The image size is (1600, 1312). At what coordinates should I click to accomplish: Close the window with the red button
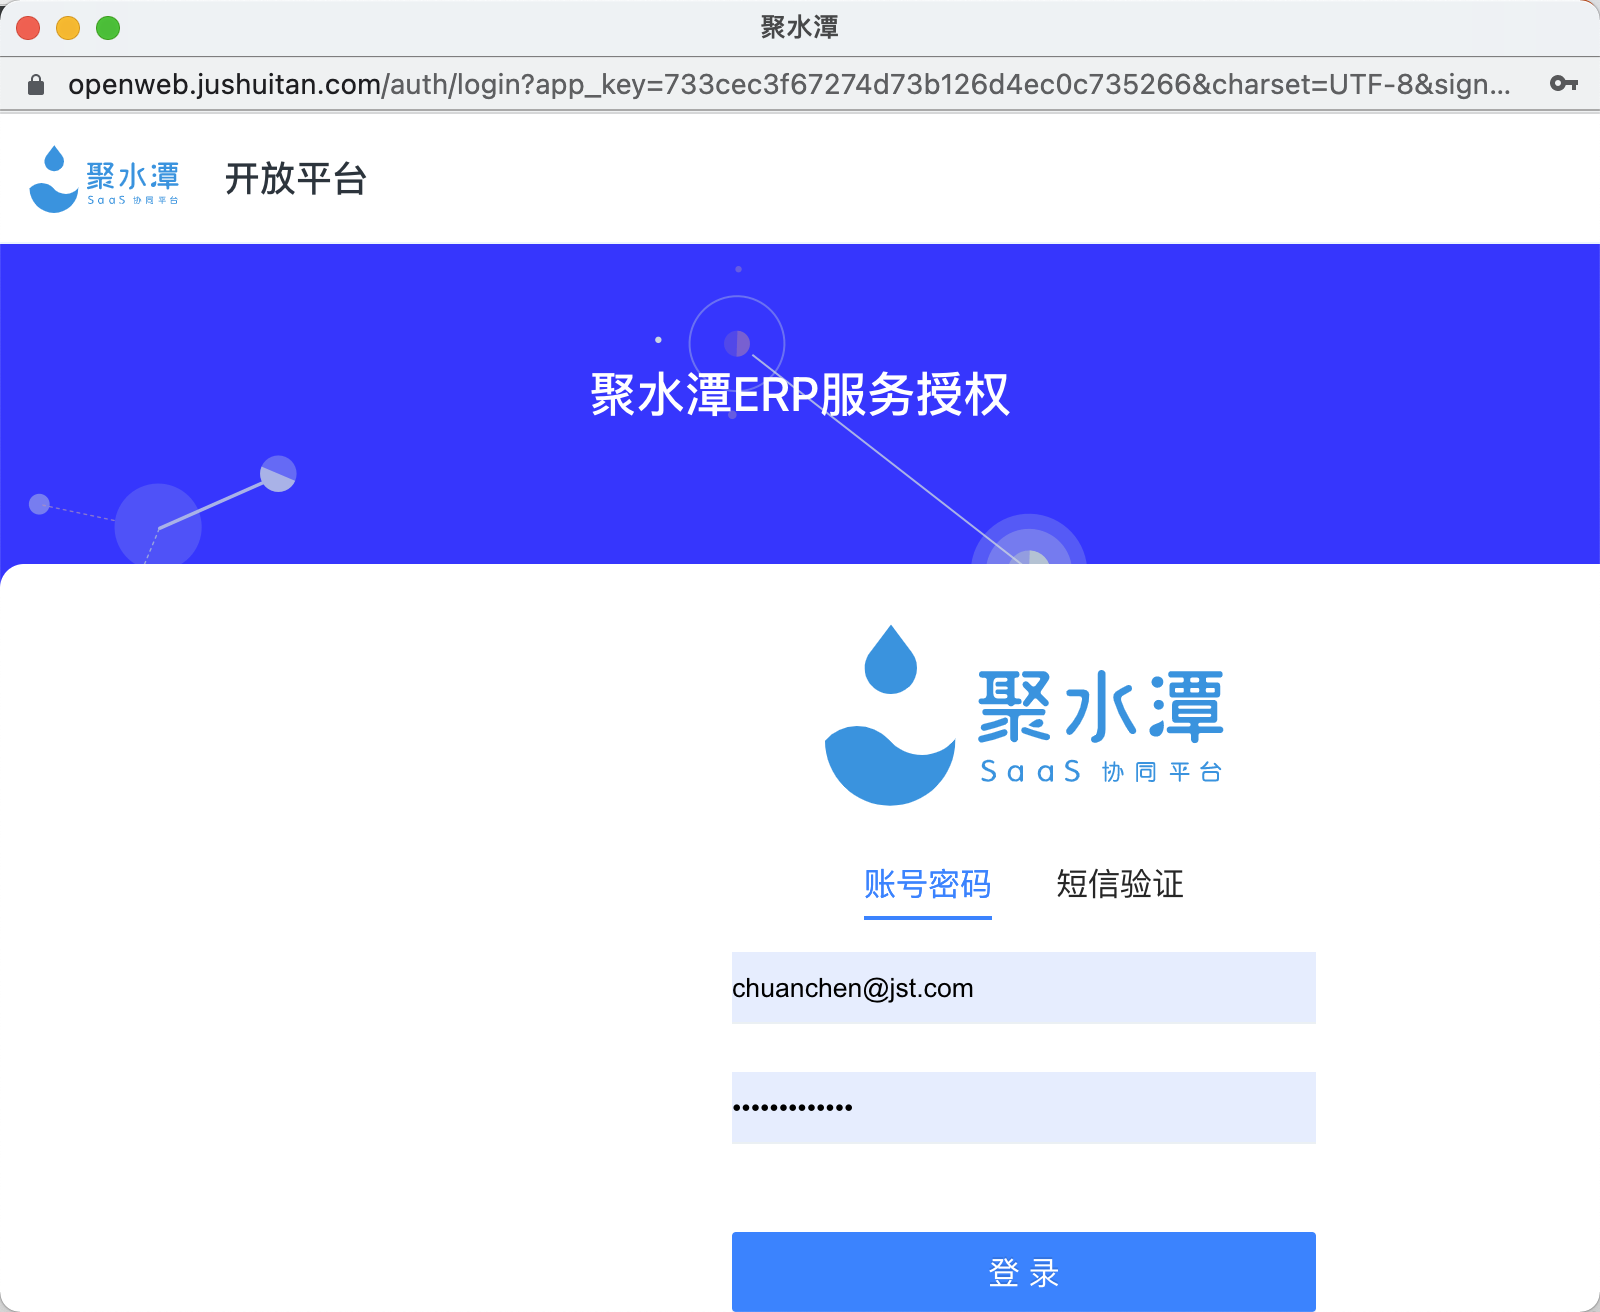click(28, 28)
